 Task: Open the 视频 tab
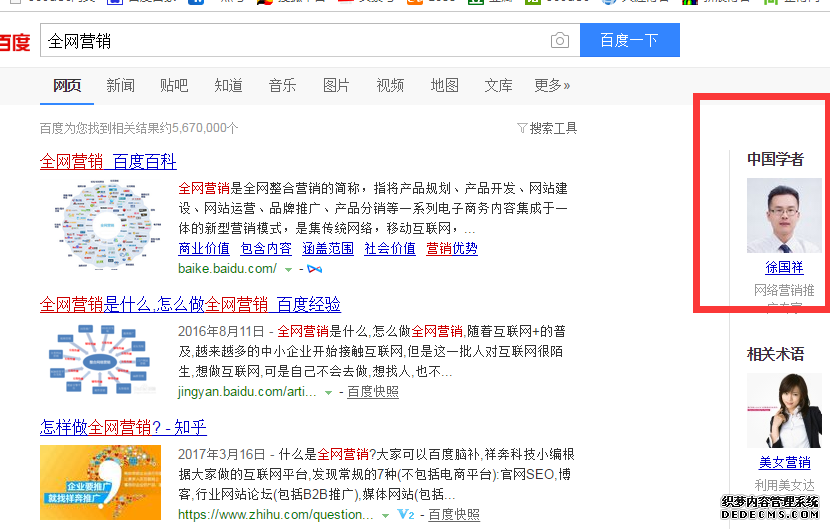pos(391,85)
